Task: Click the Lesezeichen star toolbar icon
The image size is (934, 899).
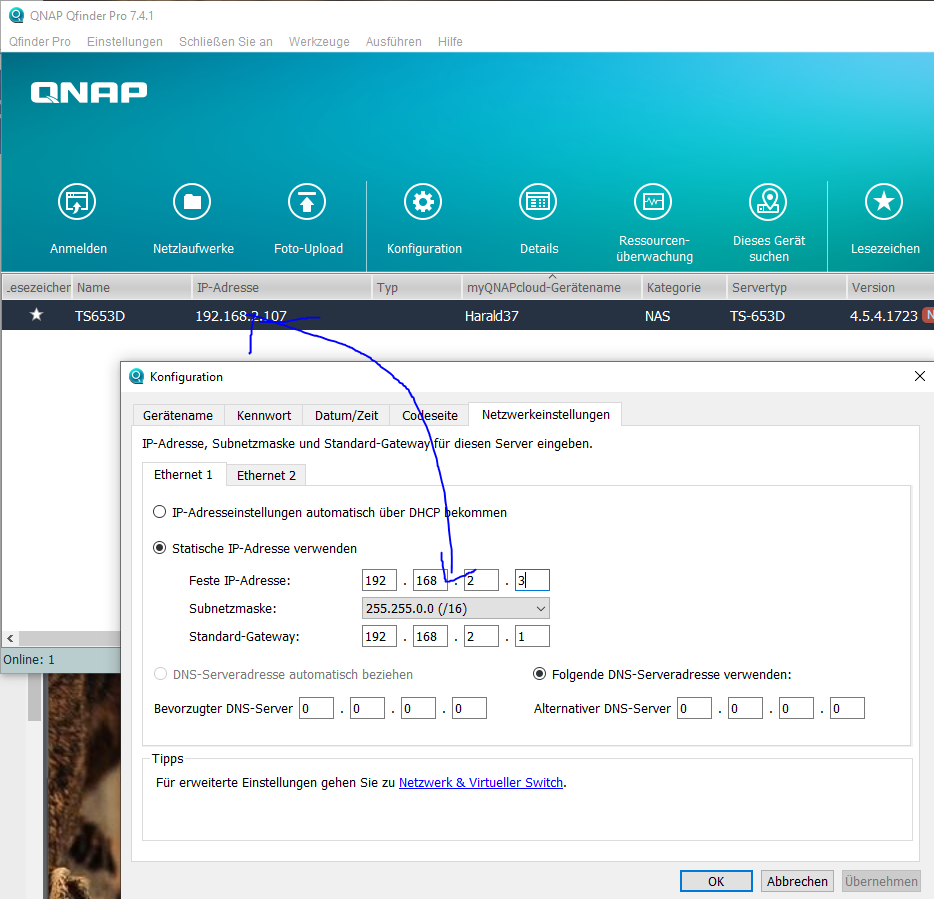Action: (x=884, y=202)
